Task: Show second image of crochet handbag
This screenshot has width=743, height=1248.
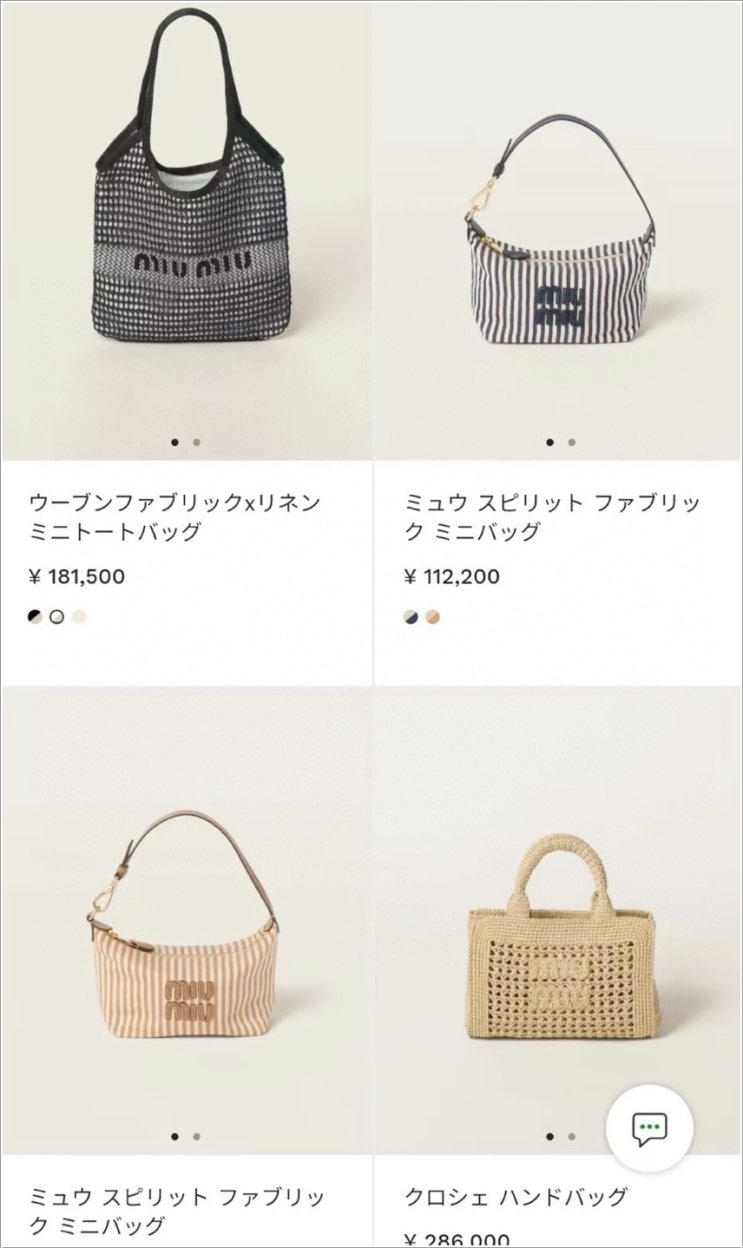Action: (x=572, y=1136)
